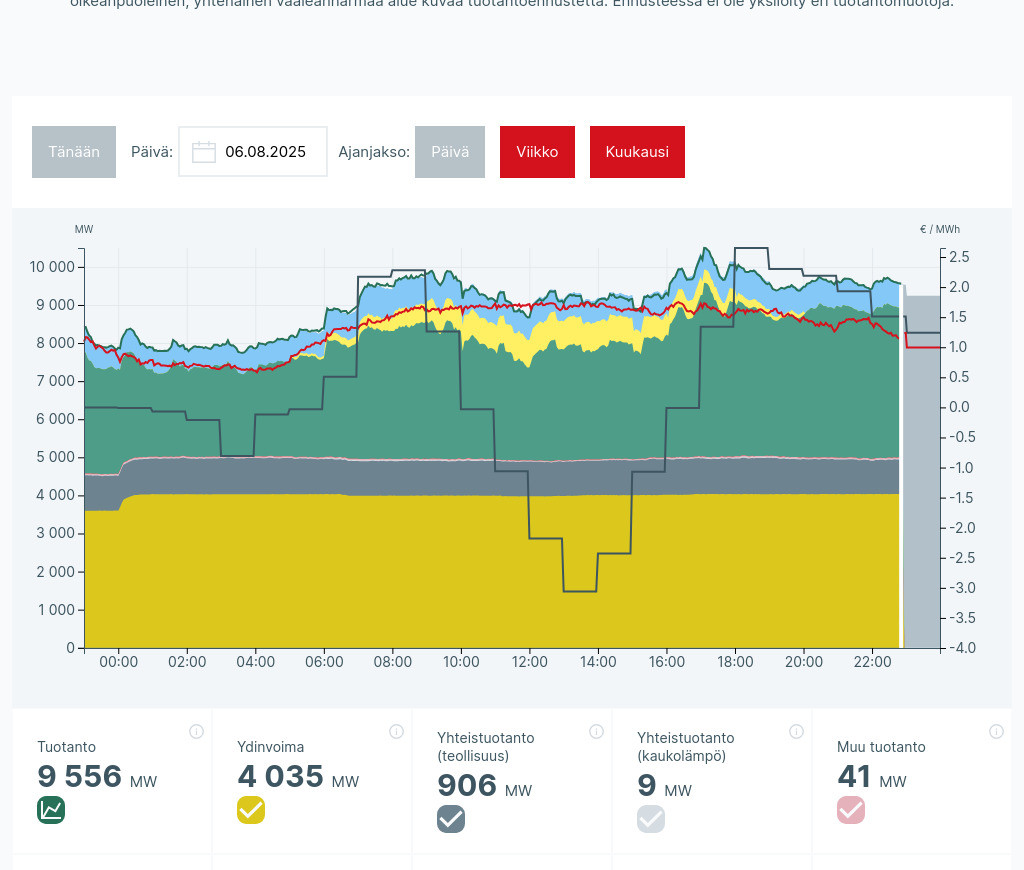Toggle the Tuotanto line chart icon
The width and height of the screenshot is (1024, 870).
tap(51, 810)
